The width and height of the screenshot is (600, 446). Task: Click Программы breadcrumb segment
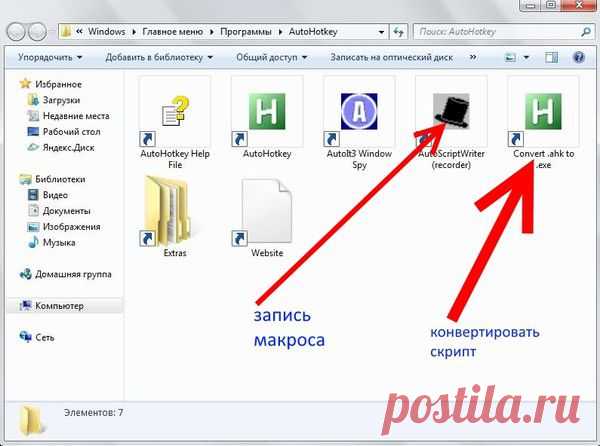[246, 31]
